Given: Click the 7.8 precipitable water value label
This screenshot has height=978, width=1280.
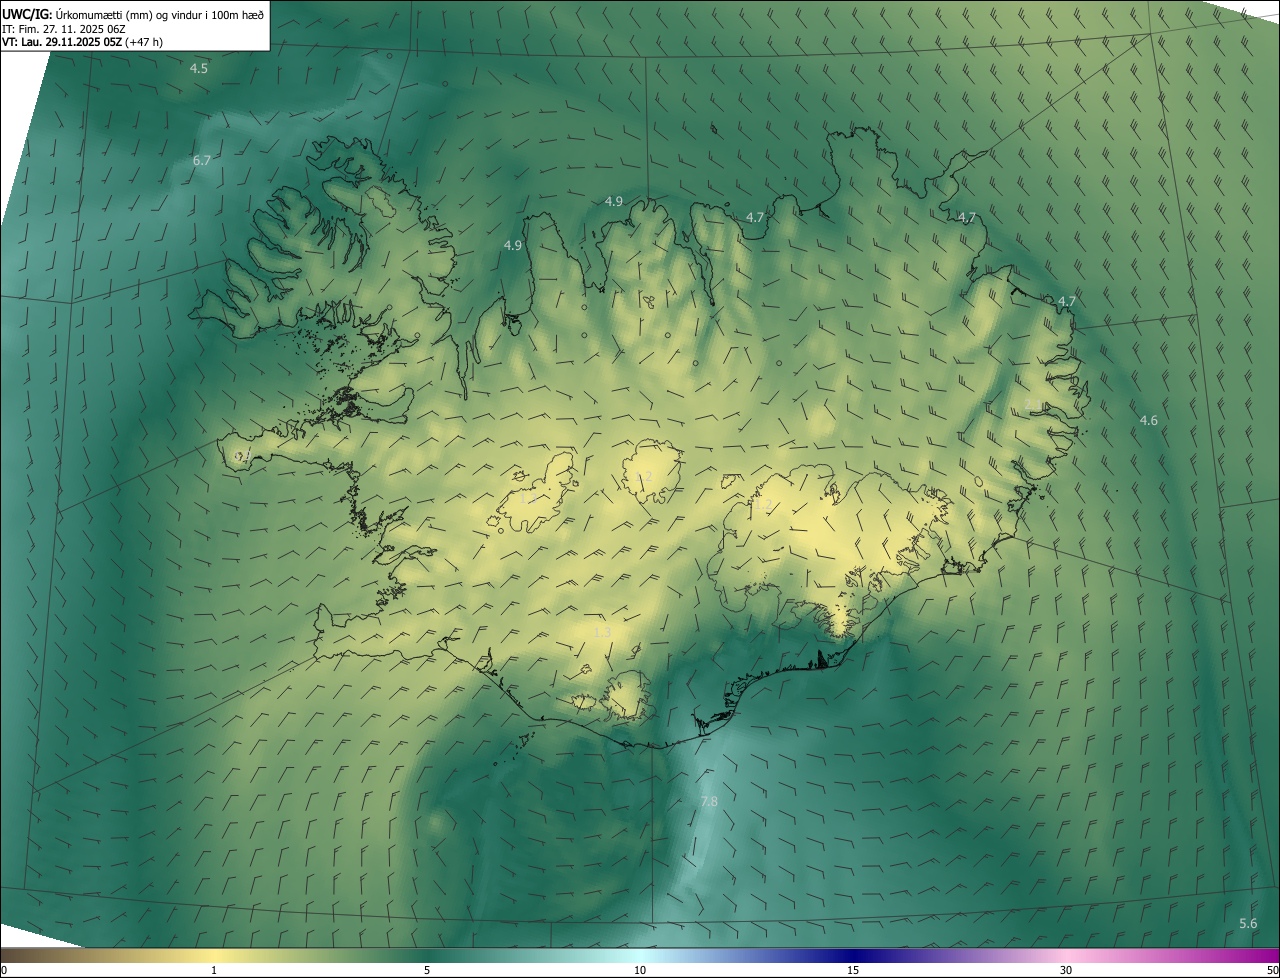Looking at the screenshot, I should coord(709,802).
